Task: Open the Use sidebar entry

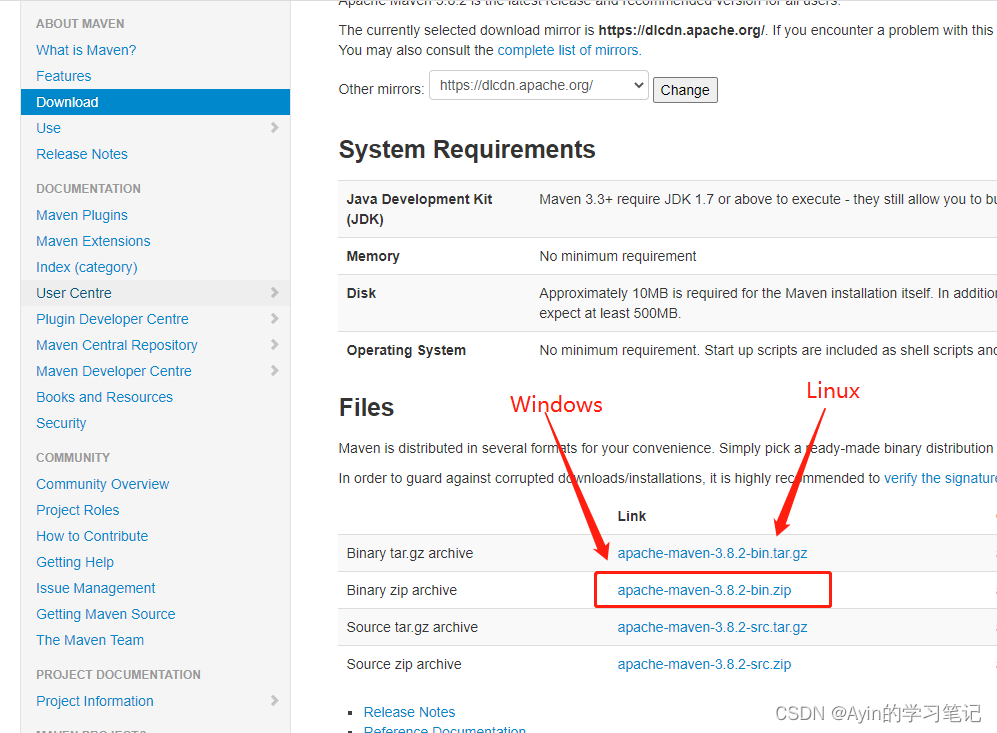Action: click(x=48, y=128)
